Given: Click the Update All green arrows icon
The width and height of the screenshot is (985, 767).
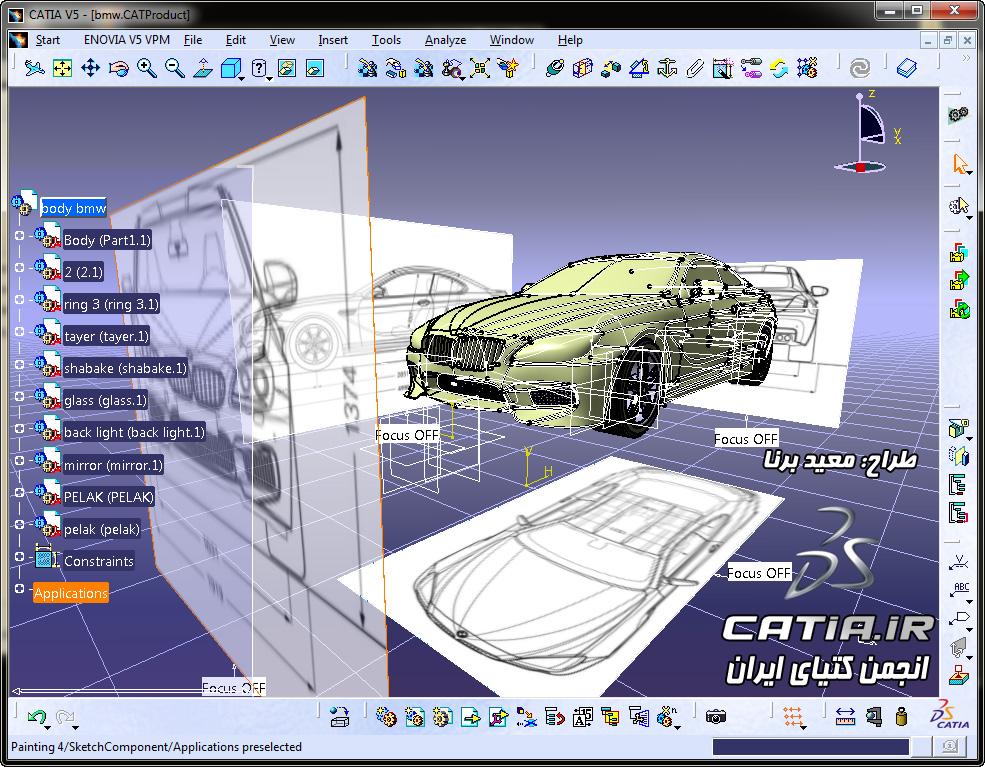Looking at the screenshot, I should click(x=779, y=68).
